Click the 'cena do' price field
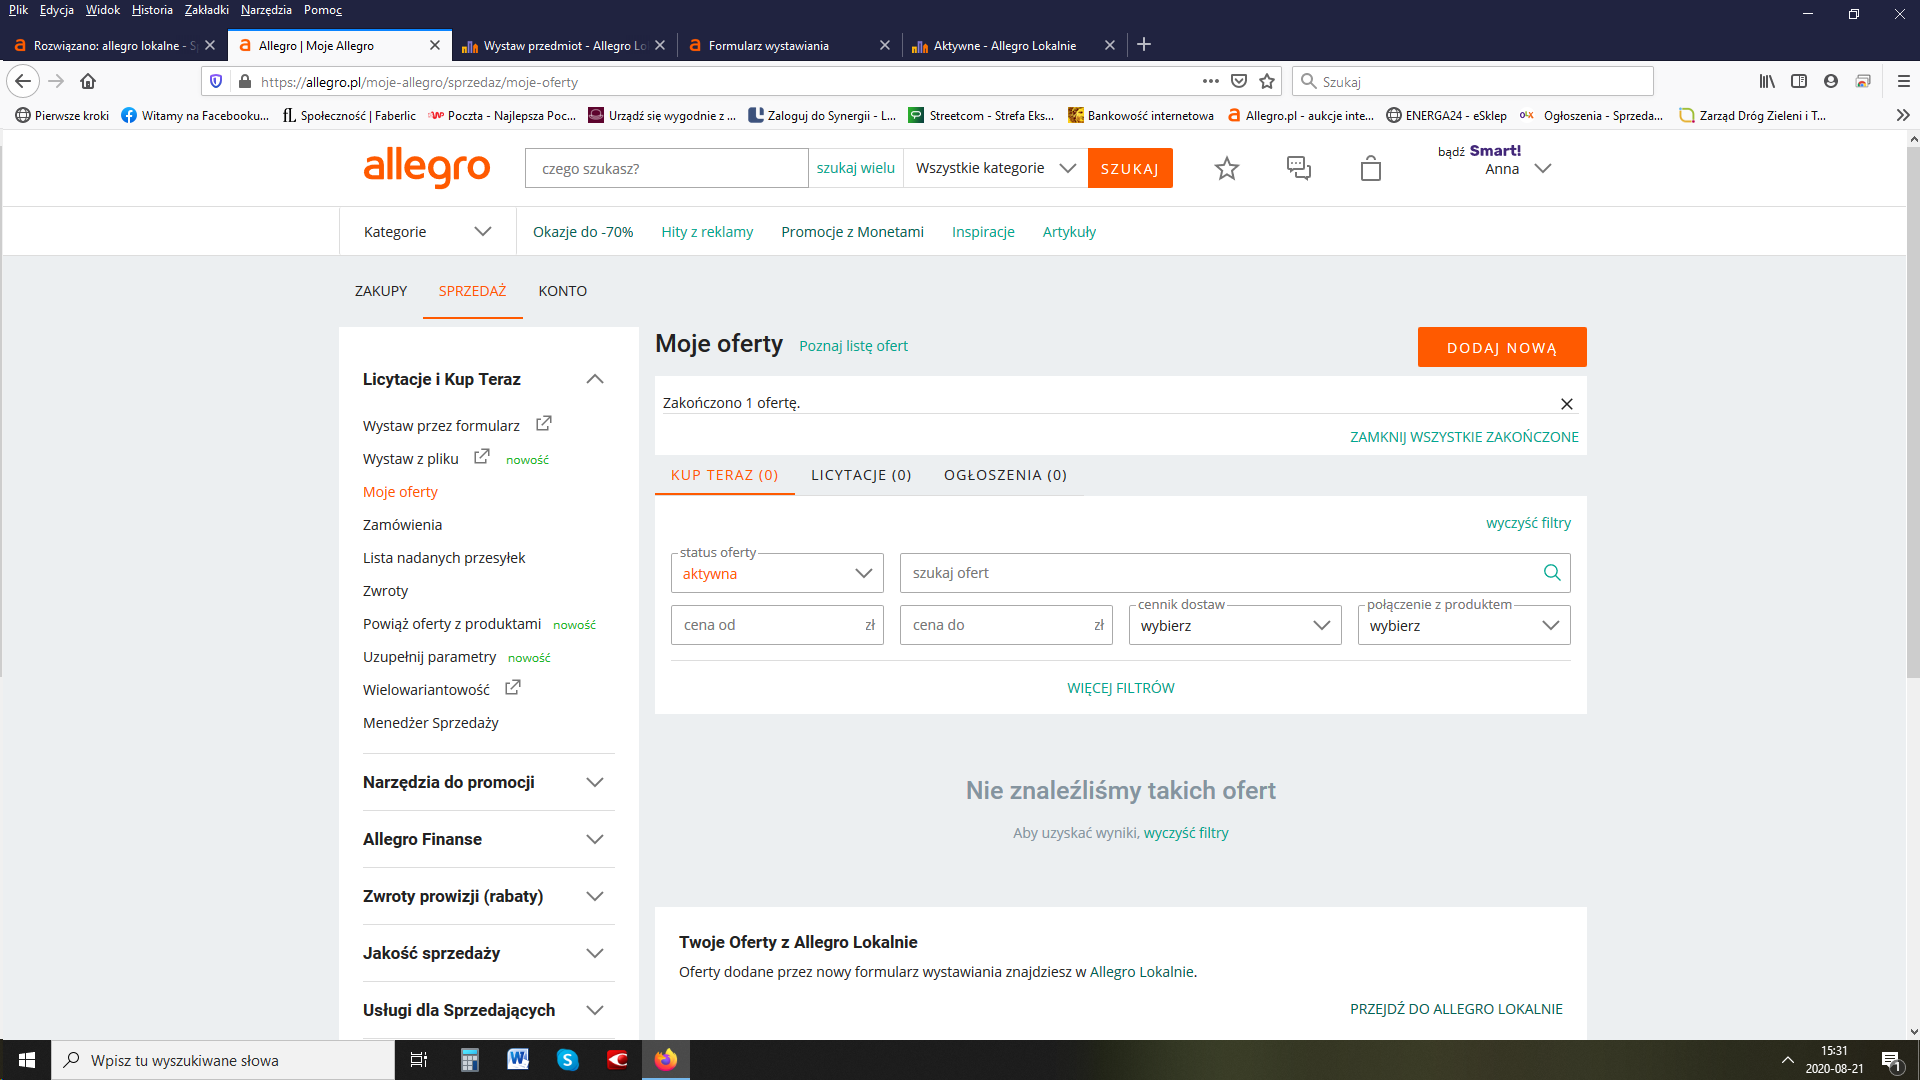 pyautogui.click(x=1006, y=625)
